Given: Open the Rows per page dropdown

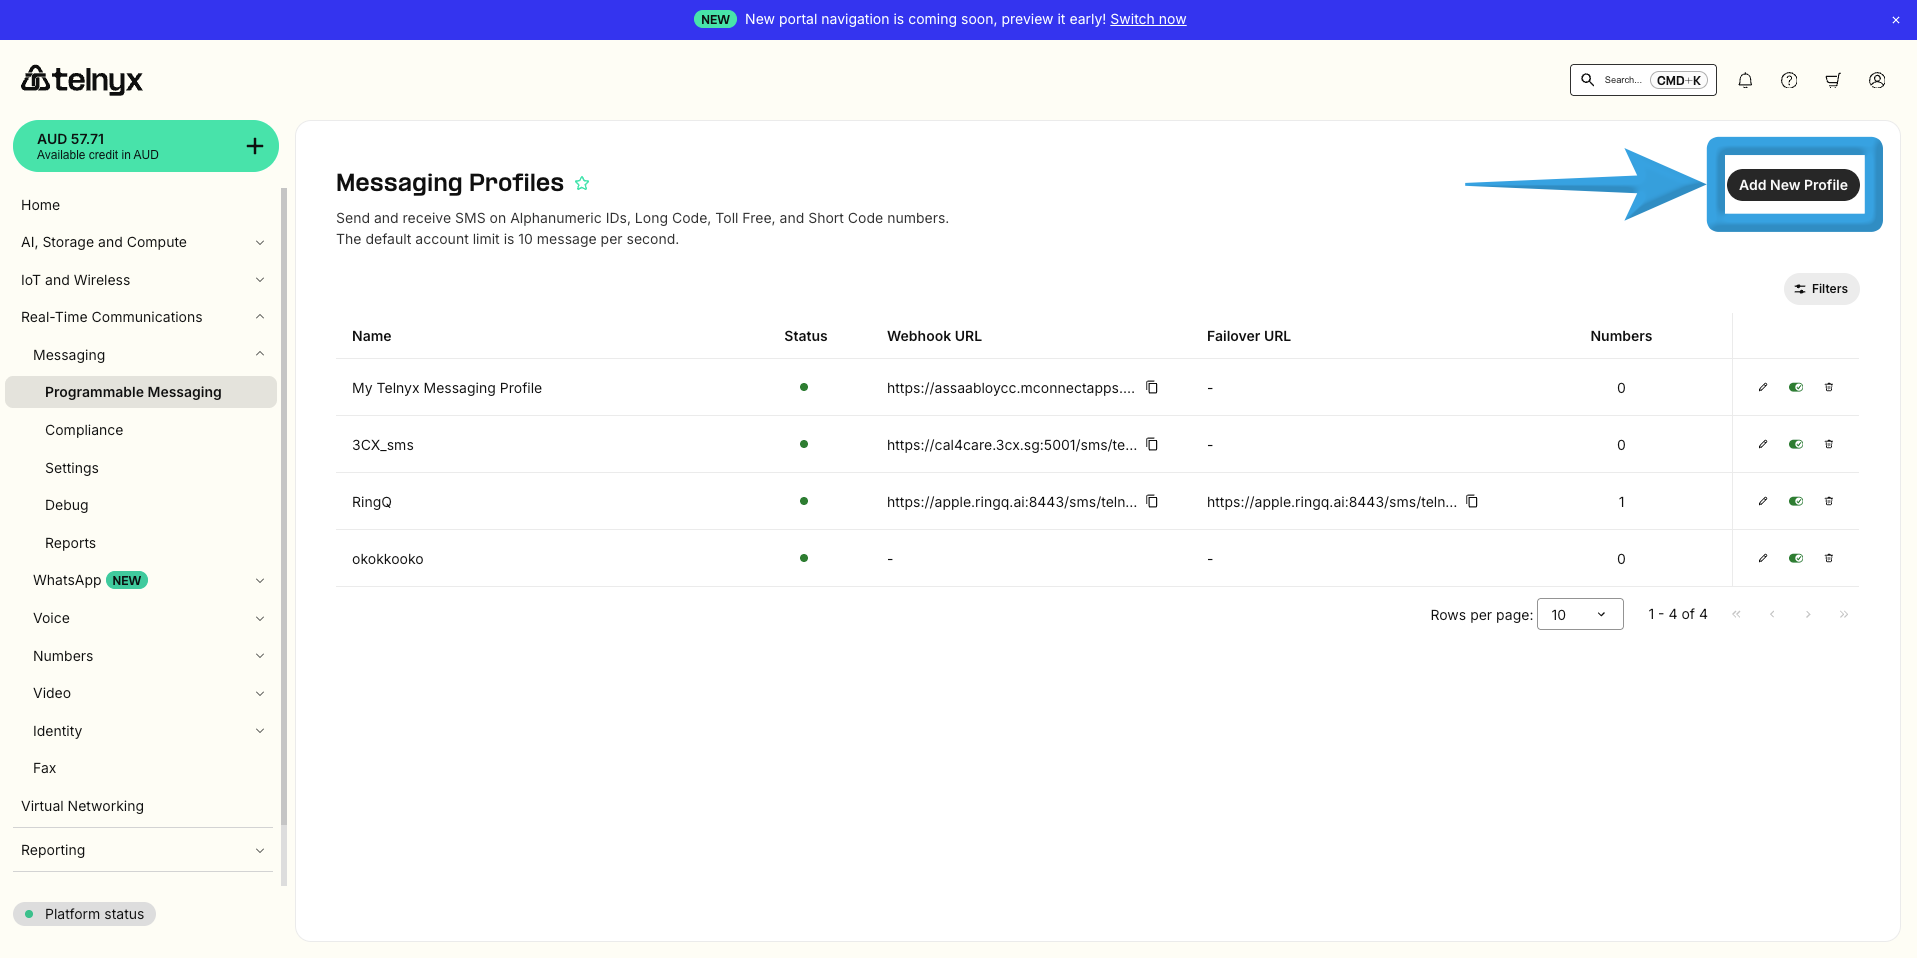Looking at the screenshot, I should point(1579,614).
